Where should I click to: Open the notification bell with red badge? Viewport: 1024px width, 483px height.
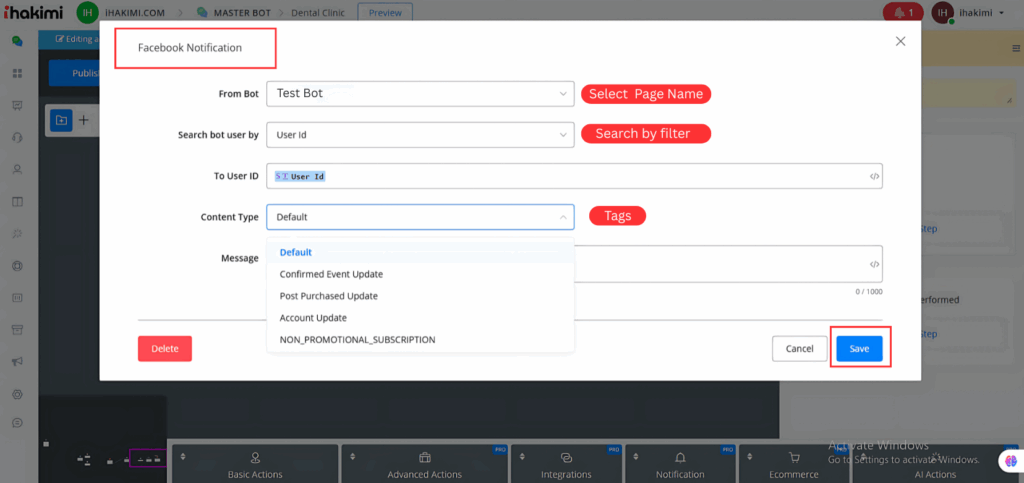click(x=903, y=13)
